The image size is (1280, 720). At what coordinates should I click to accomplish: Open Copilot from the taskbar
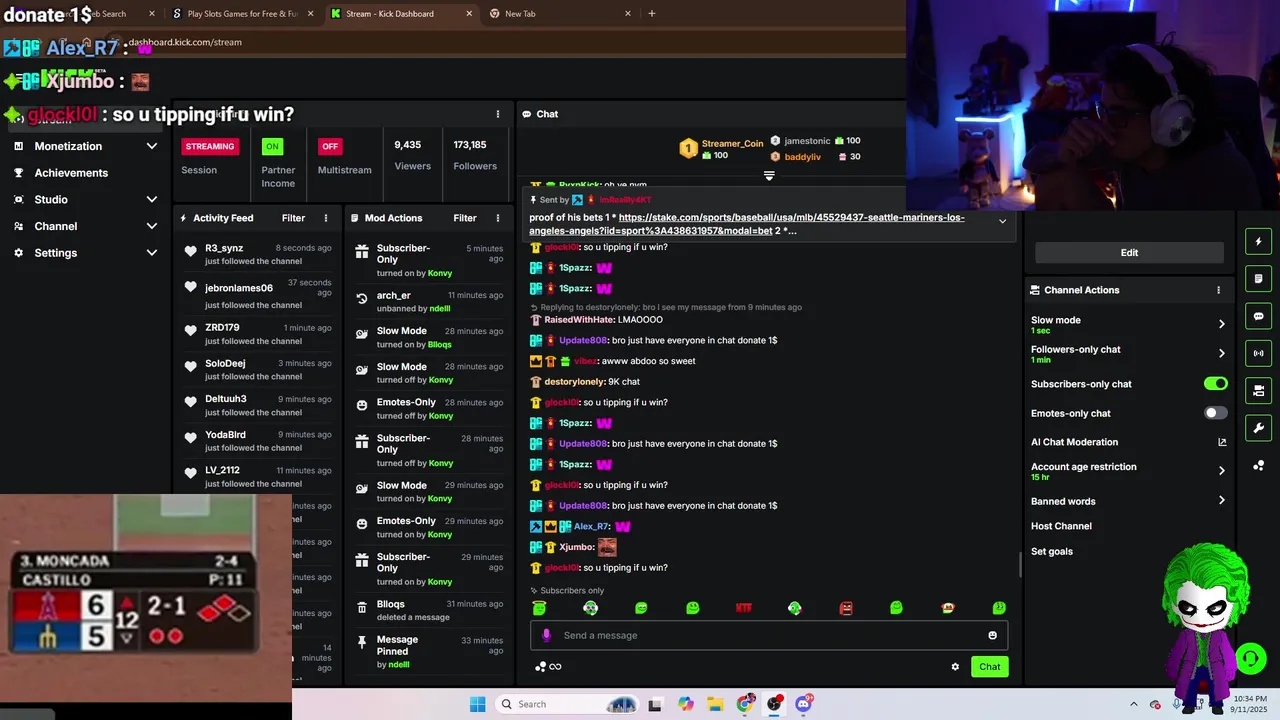tap(685, 704)
